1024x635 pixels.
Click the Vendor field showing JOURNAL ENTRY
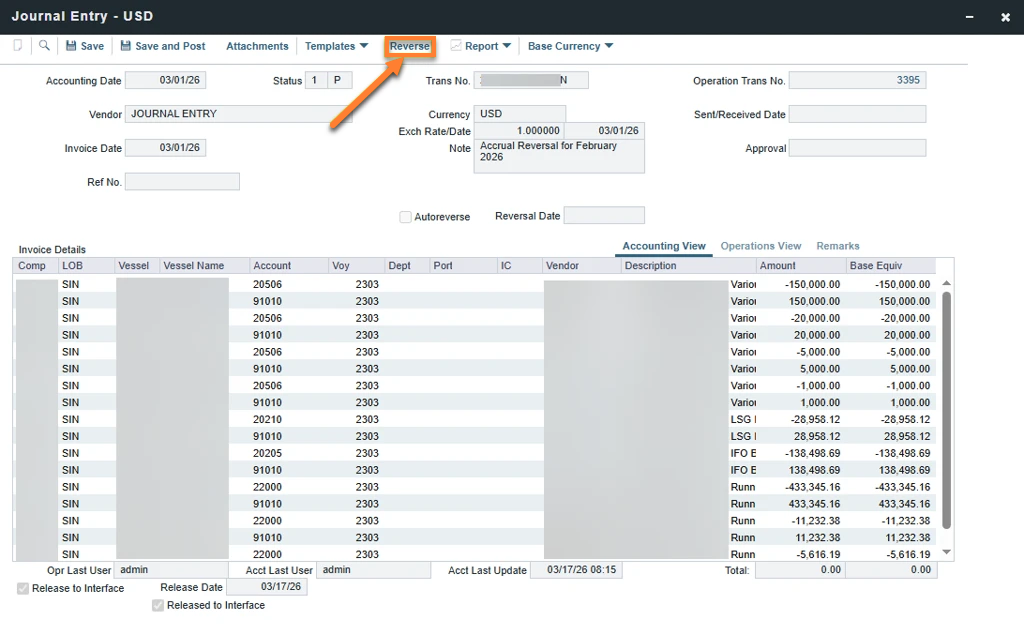(x=238, y=114)
